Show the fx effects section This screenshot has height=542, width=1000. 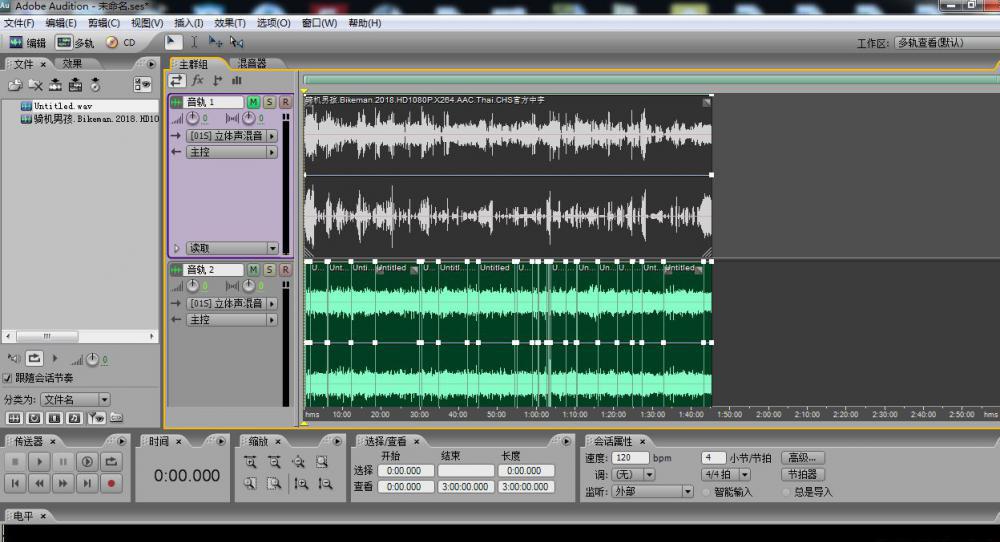coord(198,80)
